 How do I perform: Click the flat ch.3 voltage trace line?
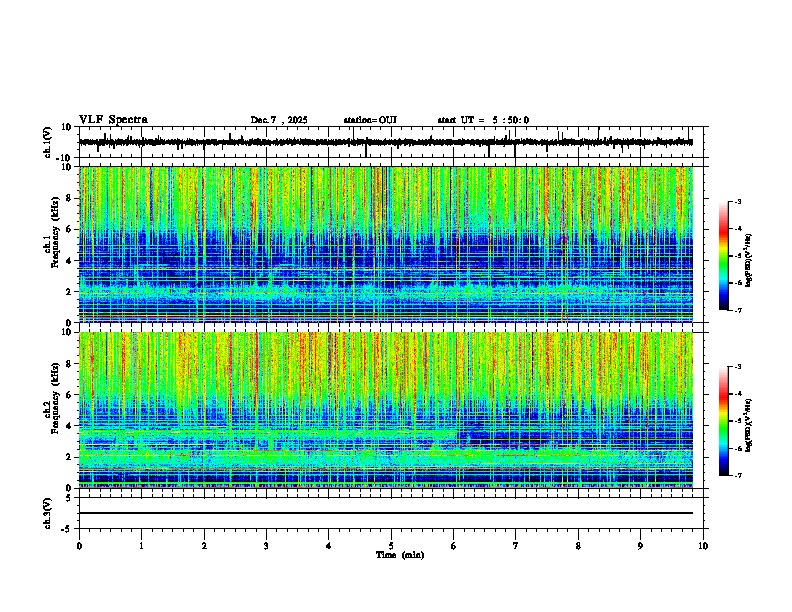[x=385, y=513]
